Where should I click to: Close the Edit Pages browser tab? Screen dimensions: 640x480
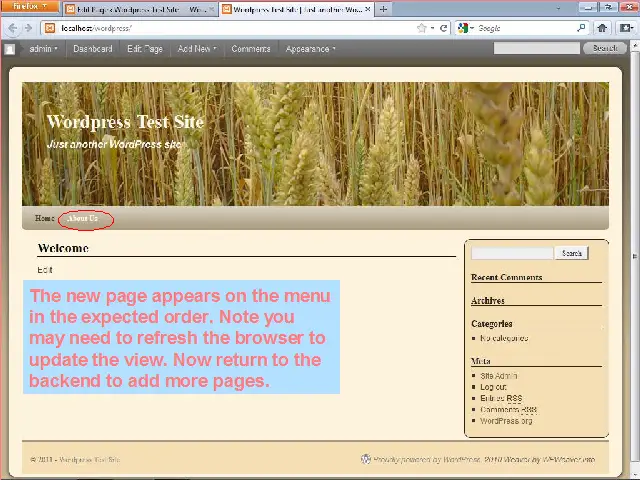coord(211,9)
